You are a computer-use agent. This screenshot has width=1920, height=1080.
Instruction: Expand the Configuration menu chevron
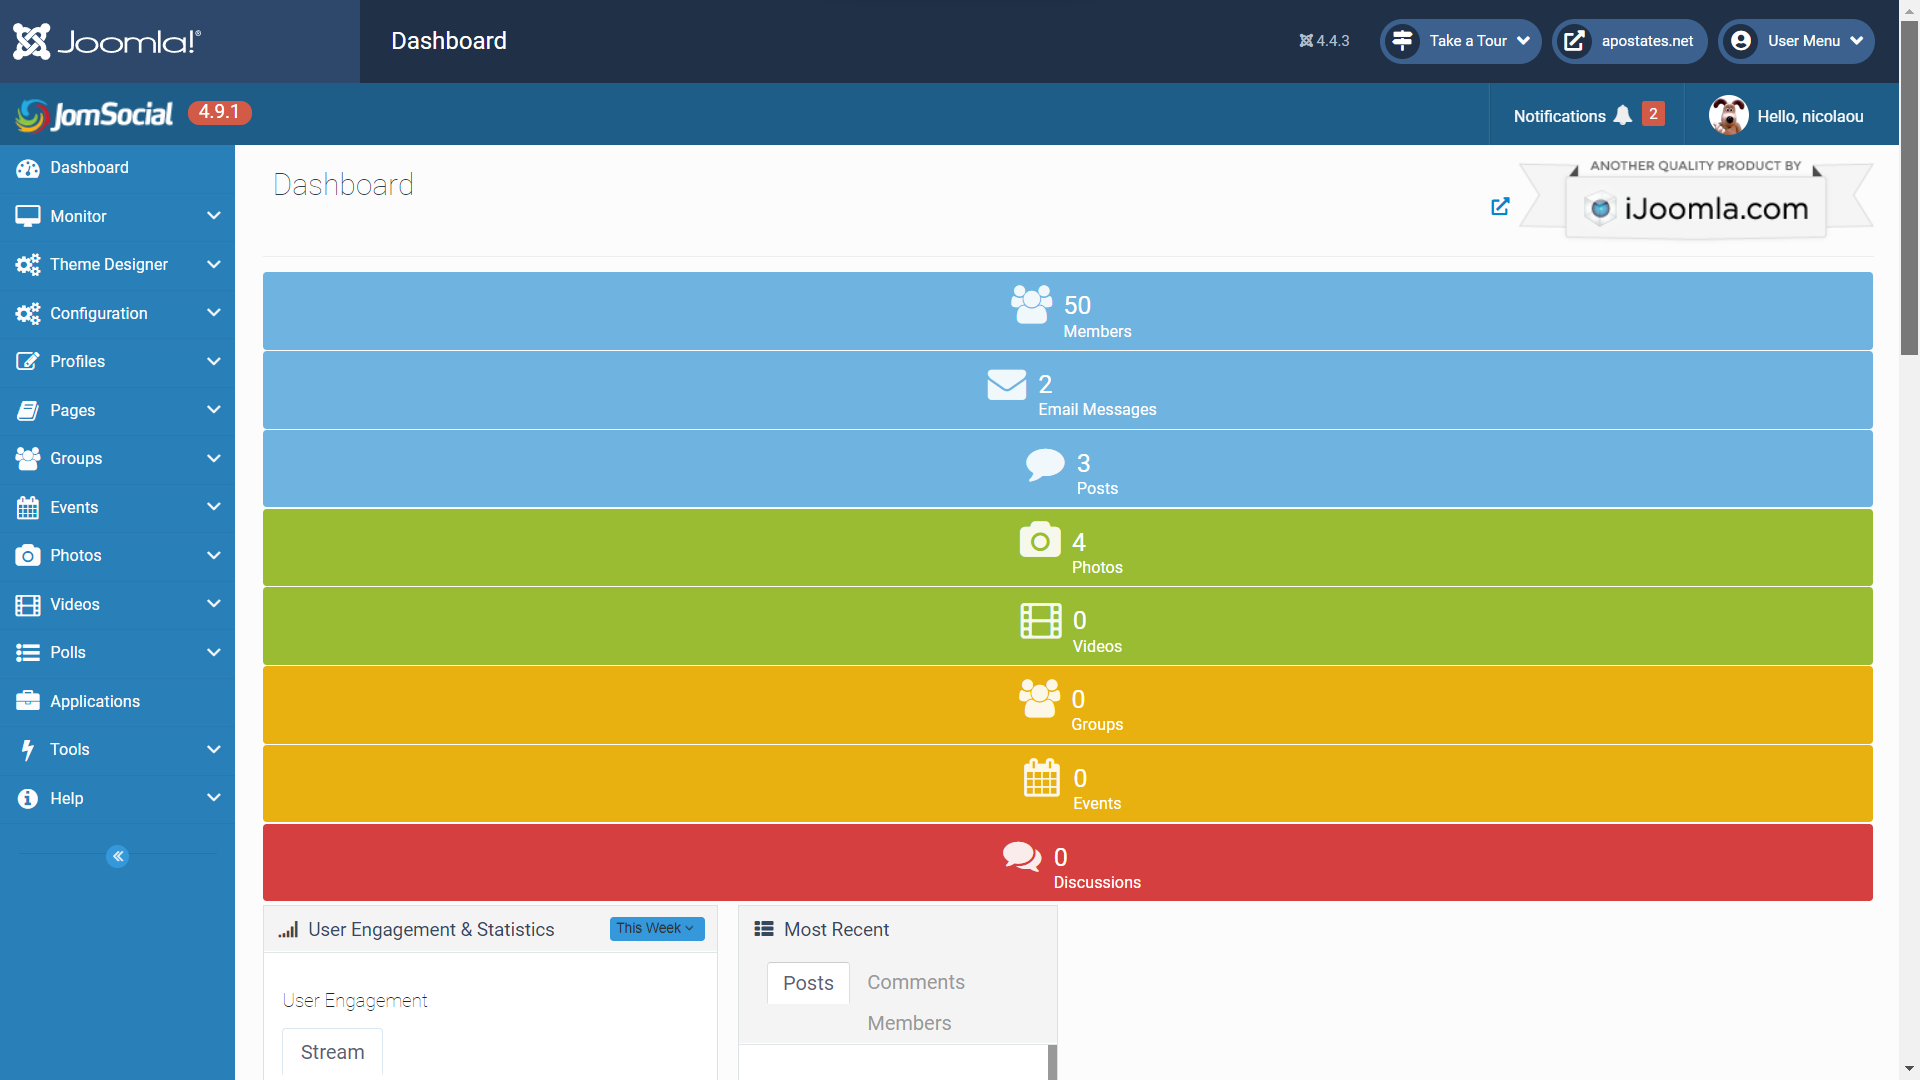coord(213,313)
